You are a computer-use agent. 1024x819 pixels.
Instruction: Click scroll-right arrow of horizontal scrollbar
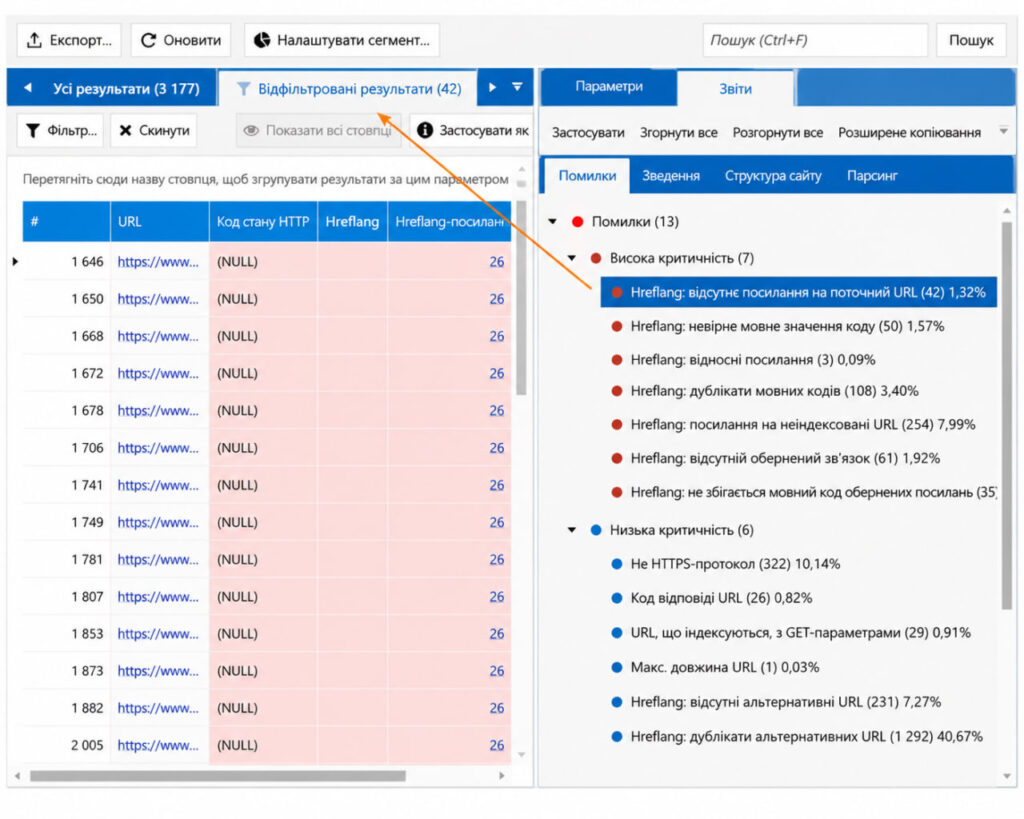point(502,776)
